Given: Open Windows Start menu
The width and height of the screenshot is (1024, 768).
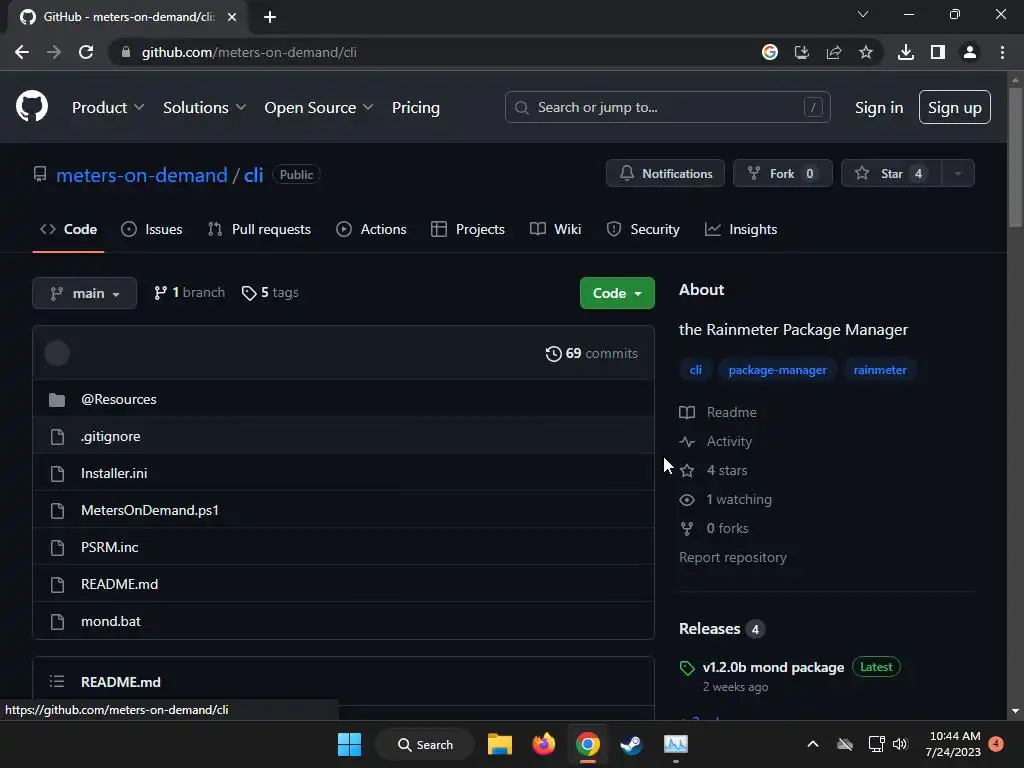Looking at the screenshot, I should pyautogui.click(x=349, y=744).
